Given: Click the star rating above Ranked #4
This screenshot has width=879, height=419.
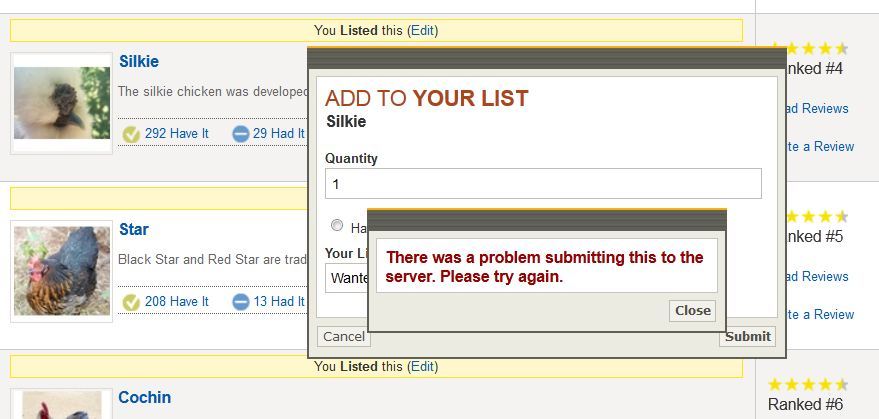Looking at the screenshot, I should click(810, 48).
